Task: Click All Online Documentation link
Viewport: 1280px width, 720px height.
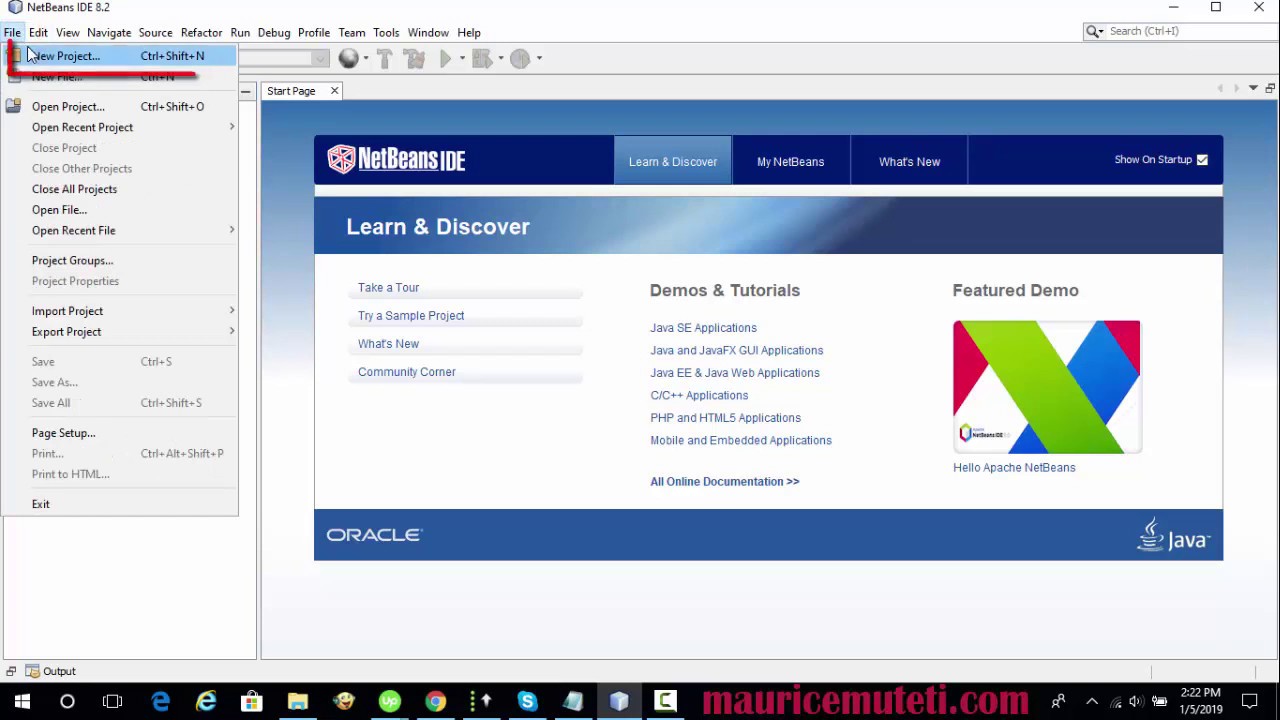Action: pyautogui.click(x=724, y=482)
